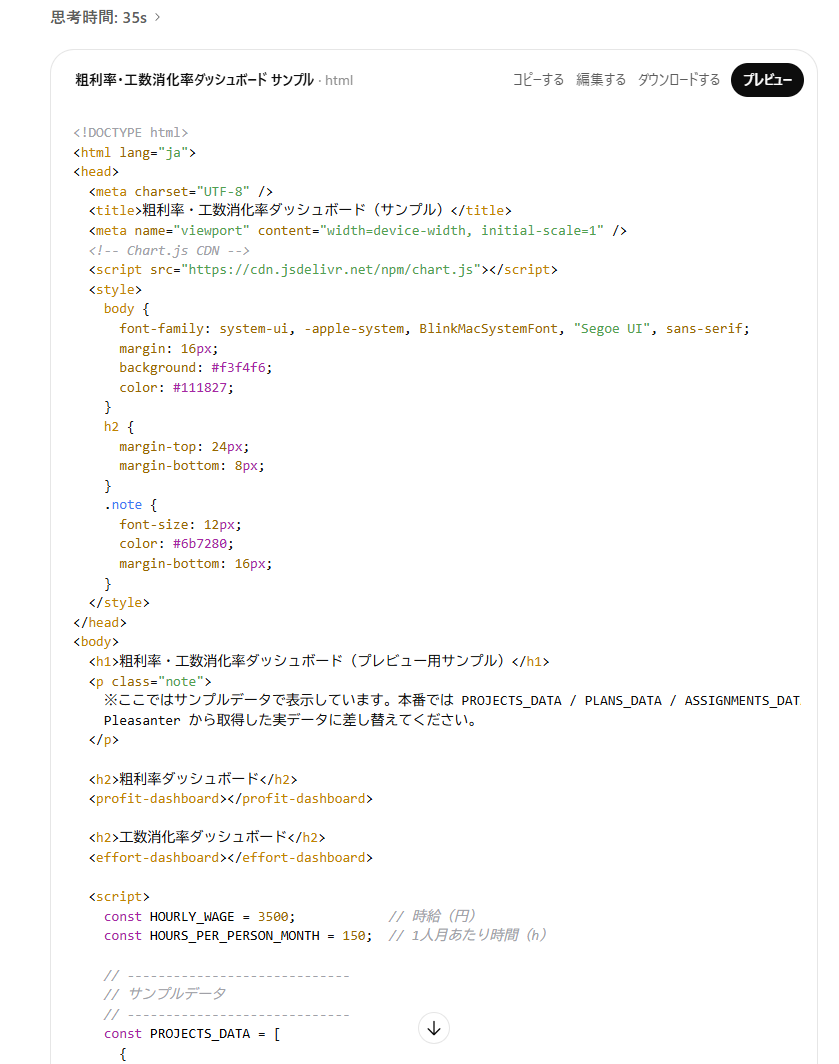The height and width of the screenshot is (1064, 839).
Task: Click the </style> closing tag
Action: [119, 603]
